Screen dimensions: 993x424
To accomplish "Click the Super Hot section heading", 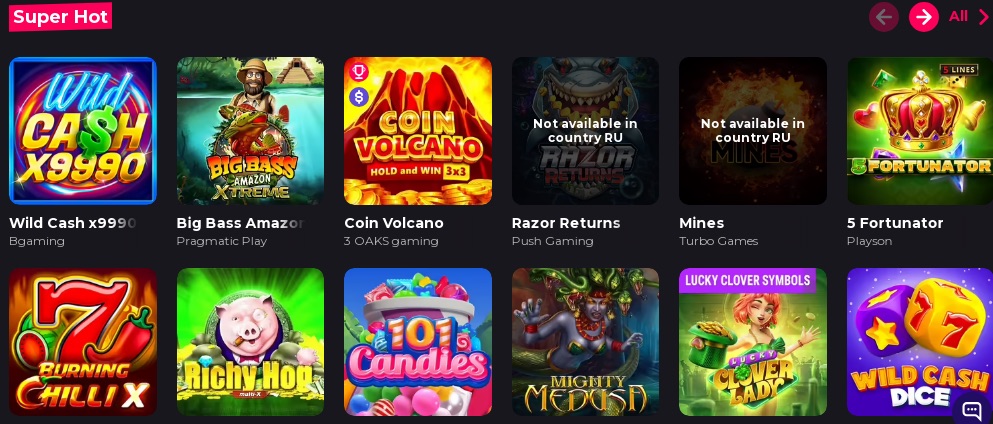I will tap(60, 16).
